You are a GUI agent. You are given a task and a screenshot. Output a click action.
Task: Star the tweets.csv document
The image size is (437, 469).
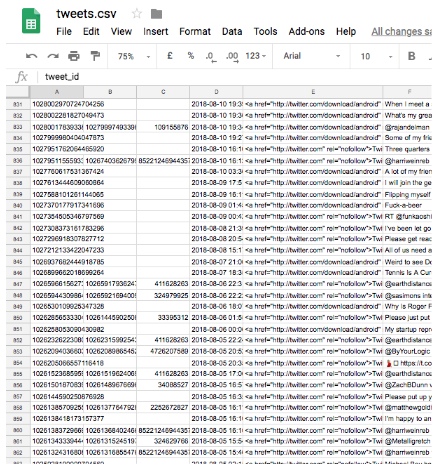tap(137, 14)
